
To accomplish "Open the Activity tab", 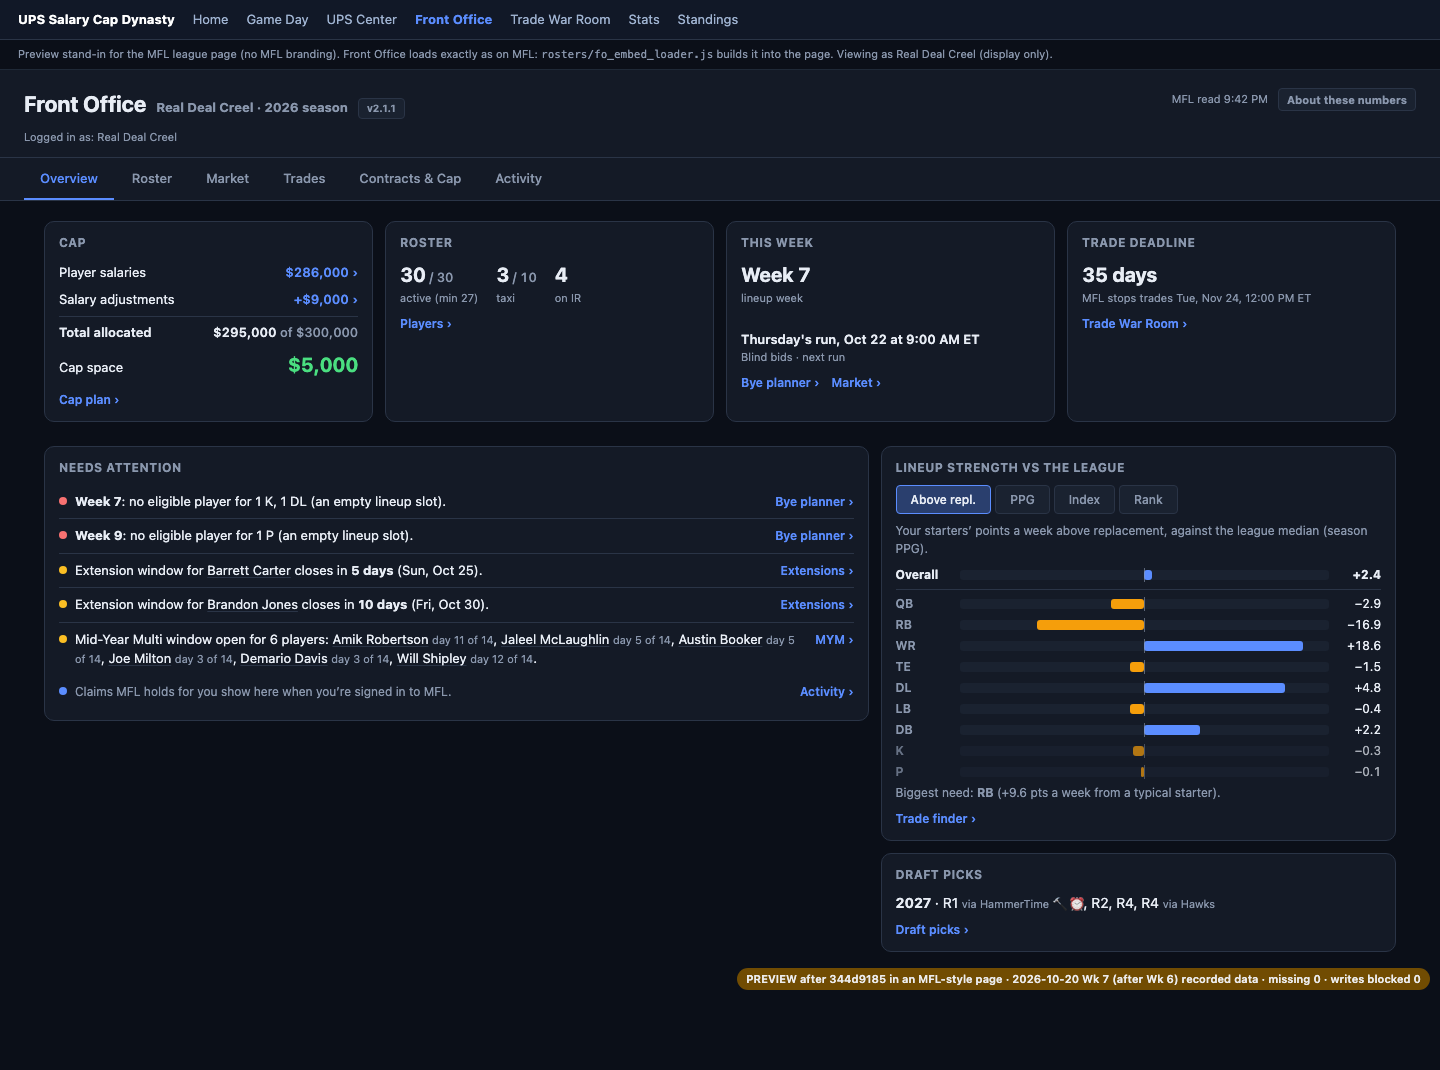I will [518, 179].
